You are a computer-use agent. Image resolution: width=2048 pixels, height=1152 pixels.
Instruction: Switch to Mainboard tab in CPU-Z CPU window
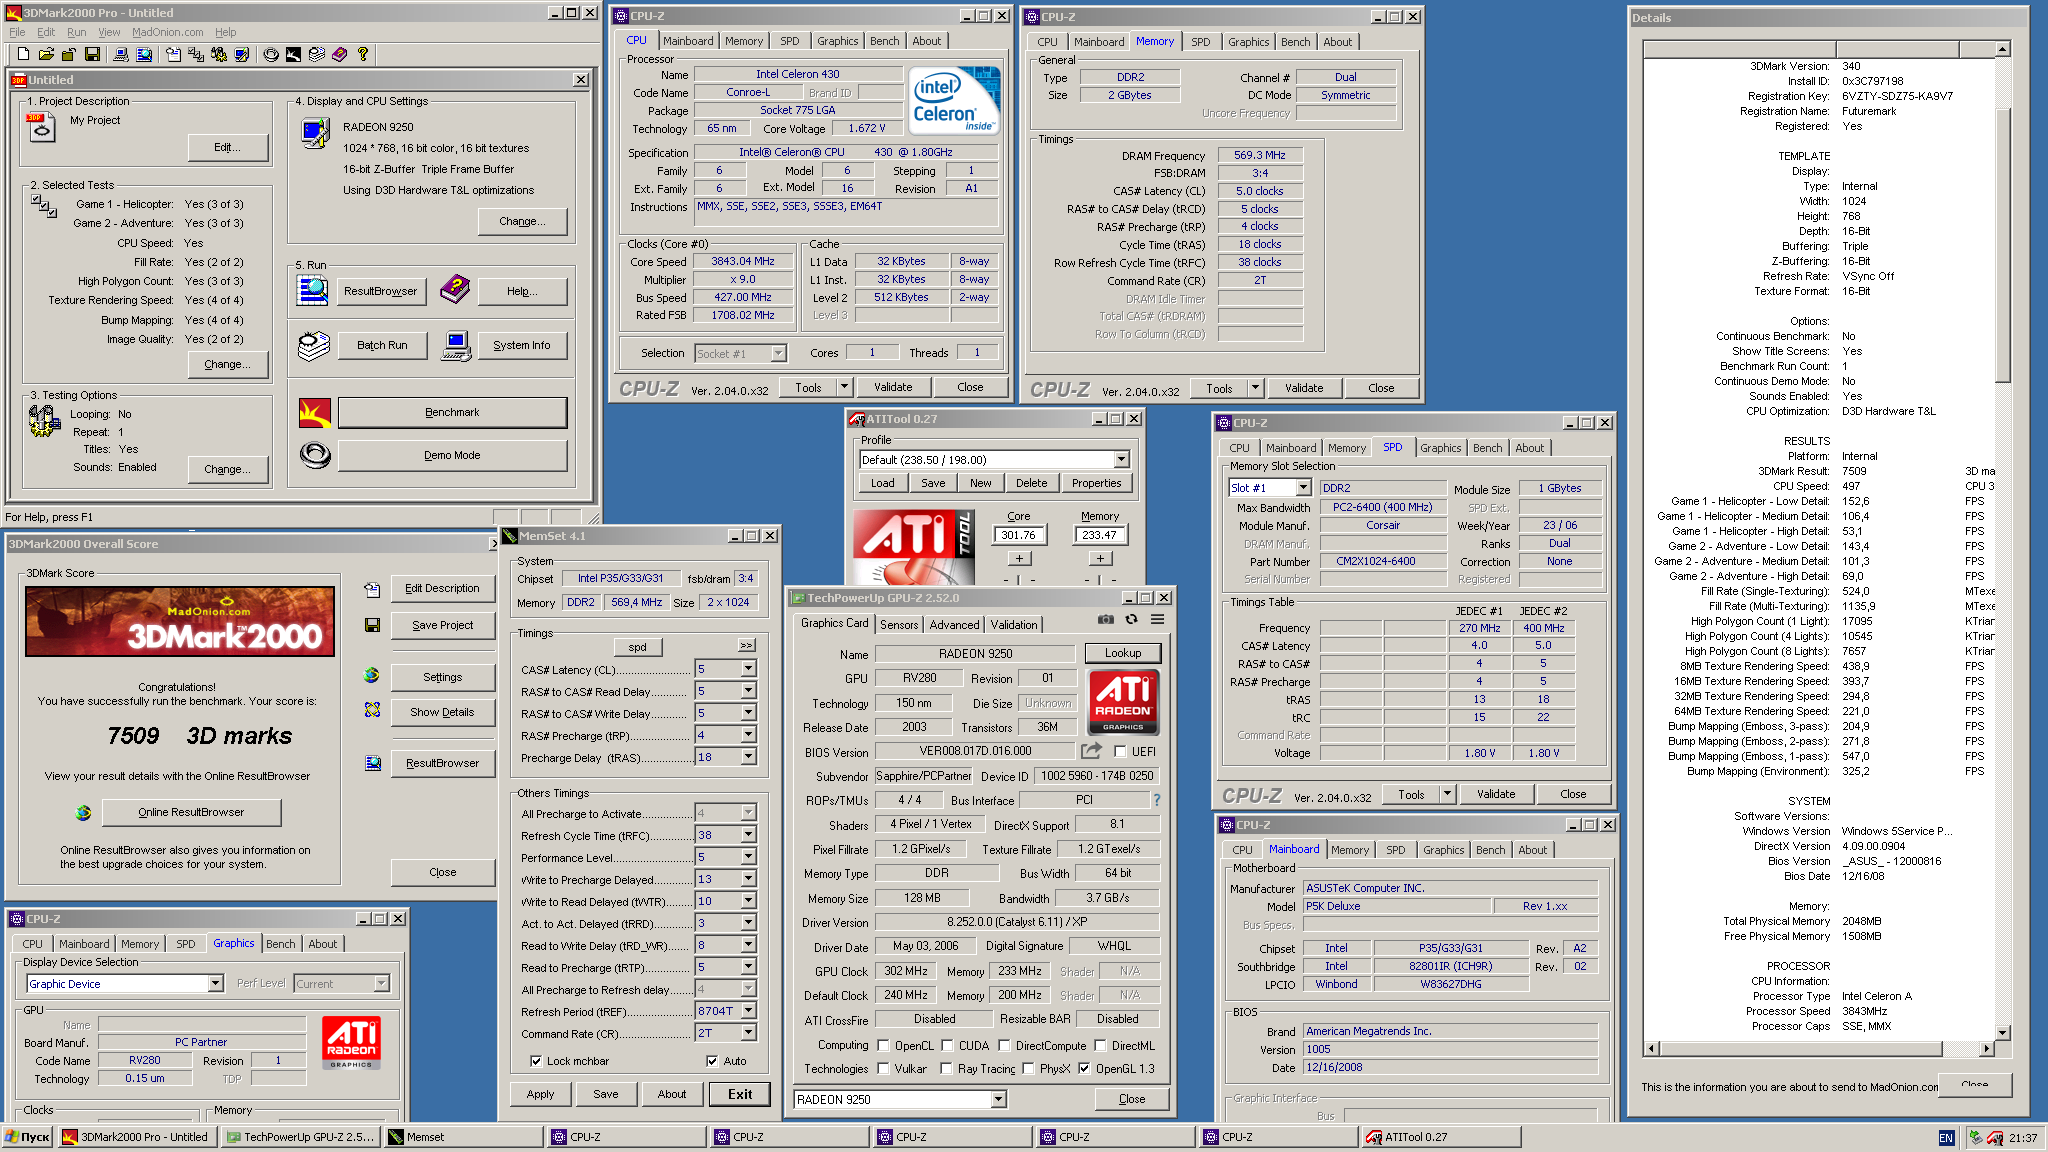[688, 41]
